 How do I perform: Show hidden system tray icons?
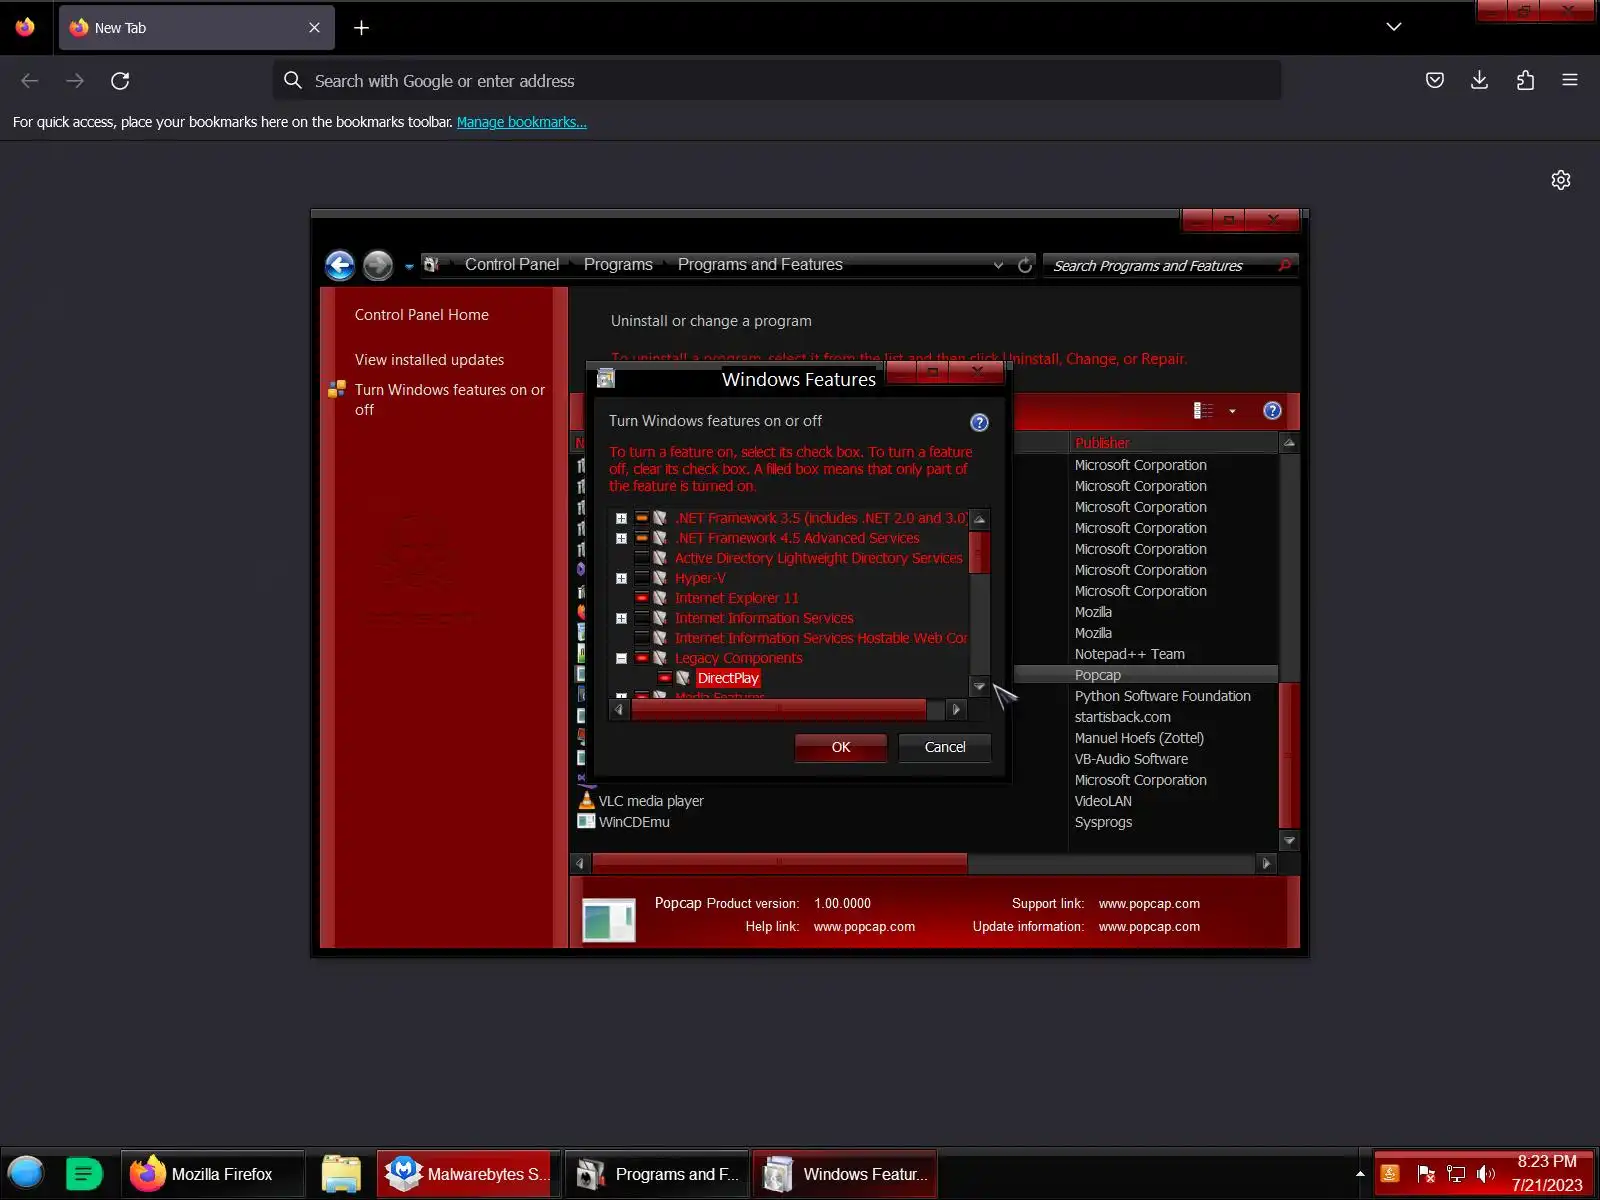[x=1360, y=1174]
